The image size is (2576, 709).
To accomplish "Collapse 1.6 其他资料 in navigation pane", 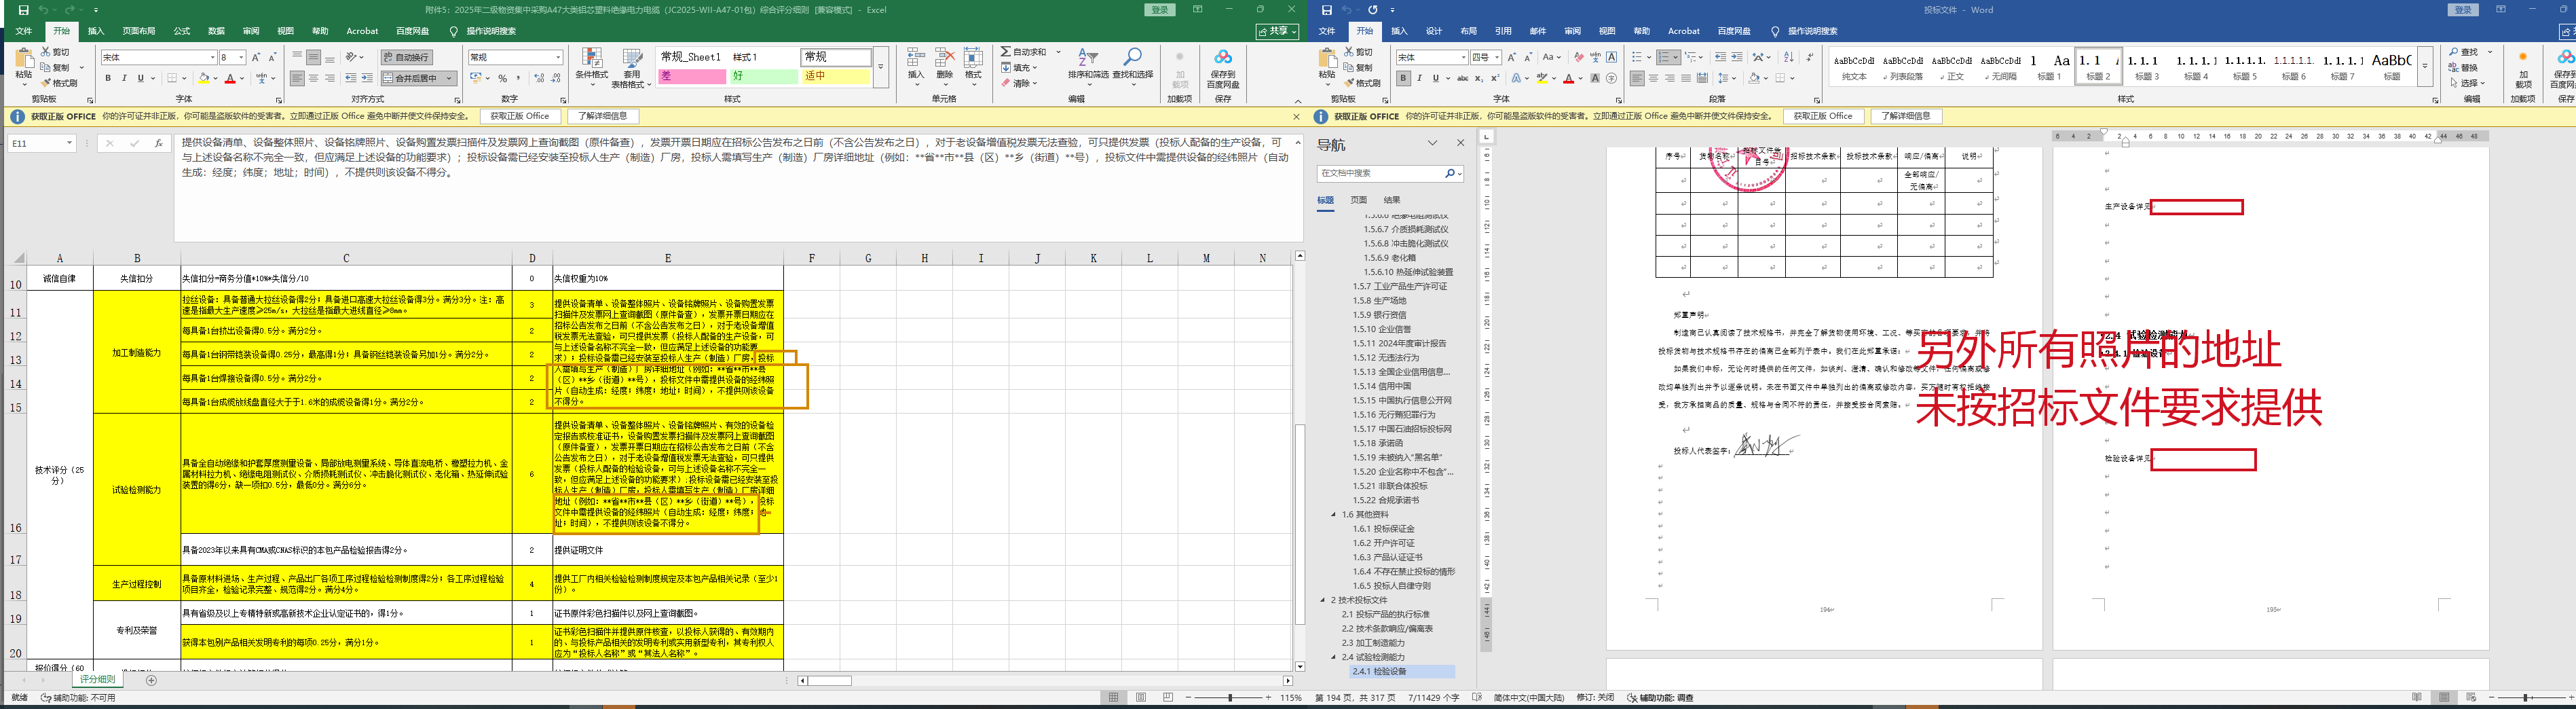I will coord(1334,514).
